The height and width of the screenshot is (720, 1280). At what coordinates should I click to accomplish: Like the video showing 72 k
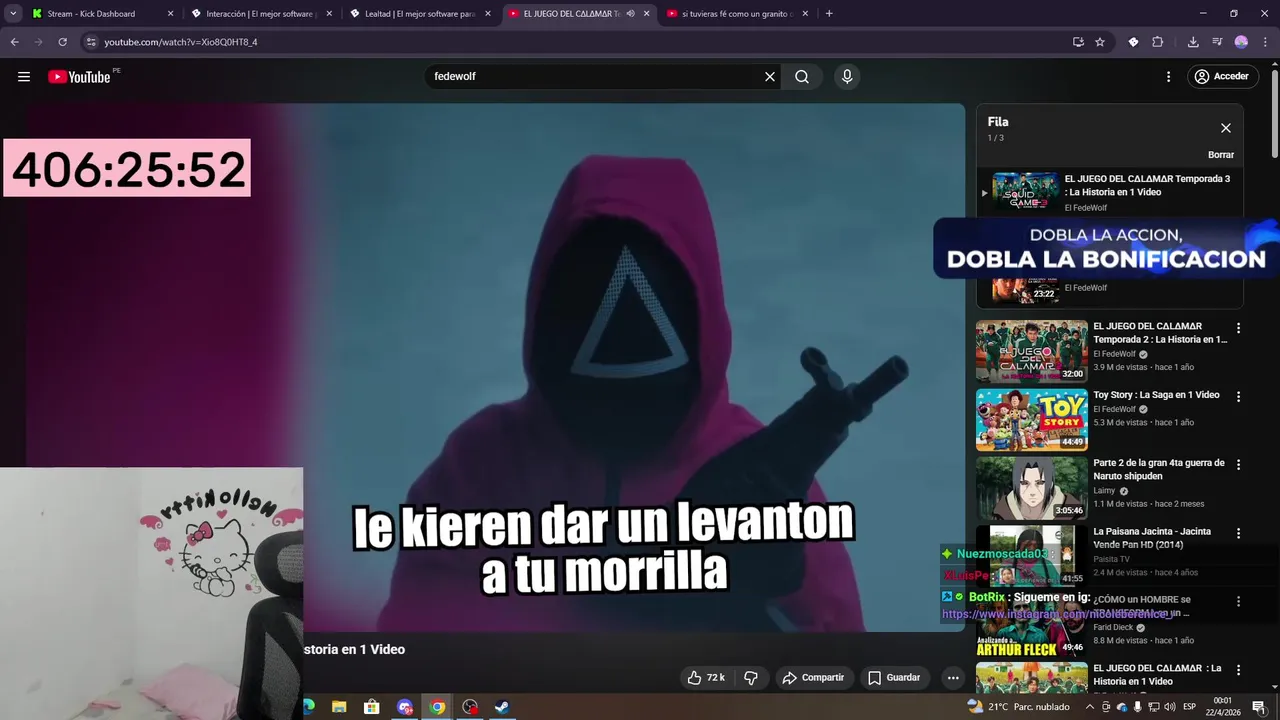[706, 678]
